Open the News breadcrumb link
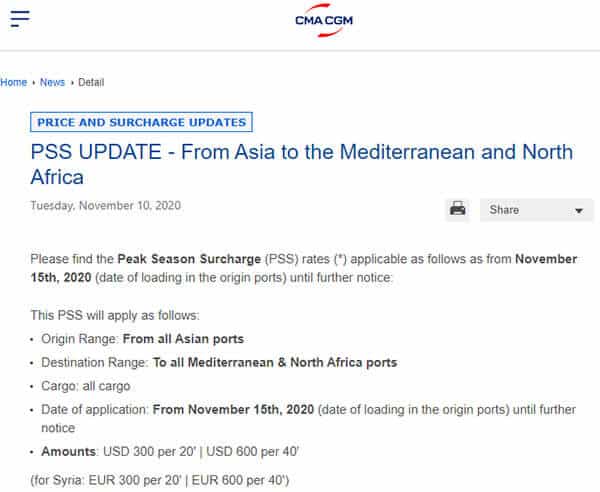The height and width of the screenshot is (492, 600). pos(52,82)
